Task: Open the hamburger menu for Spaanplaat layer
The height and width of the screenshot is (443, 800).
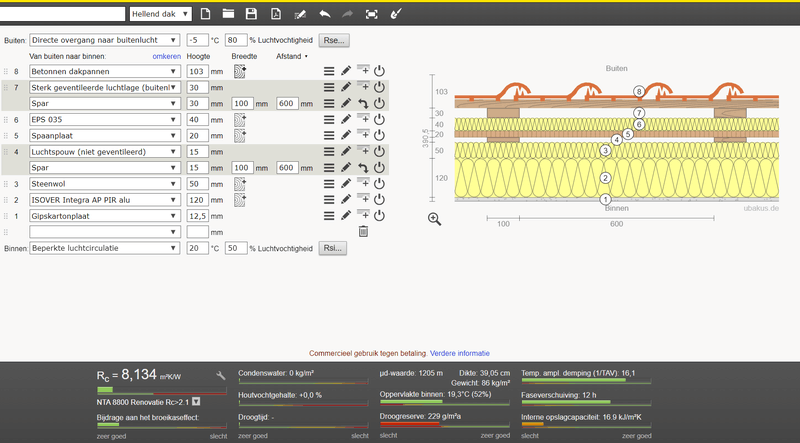Action: coord(328,136)
